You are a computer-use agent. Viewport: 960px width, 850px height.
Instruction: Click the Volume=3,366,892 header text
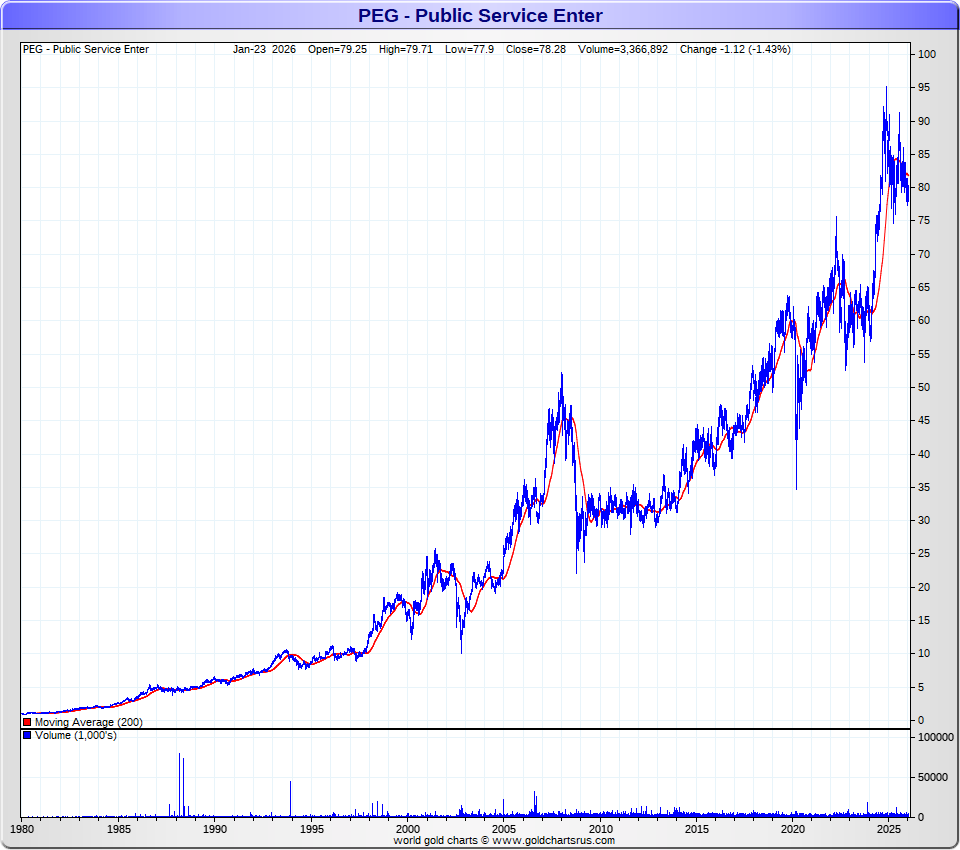pyautogui.click(x=623, y=50)
